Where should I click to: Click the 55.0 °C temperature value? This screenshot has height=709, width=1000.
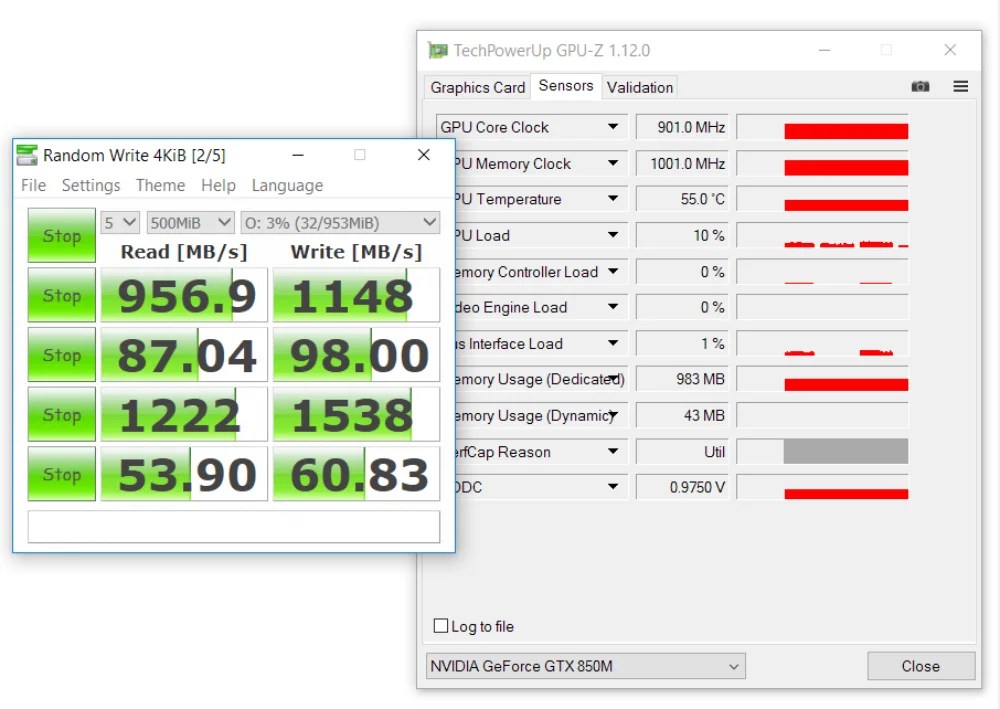[682, 199]
